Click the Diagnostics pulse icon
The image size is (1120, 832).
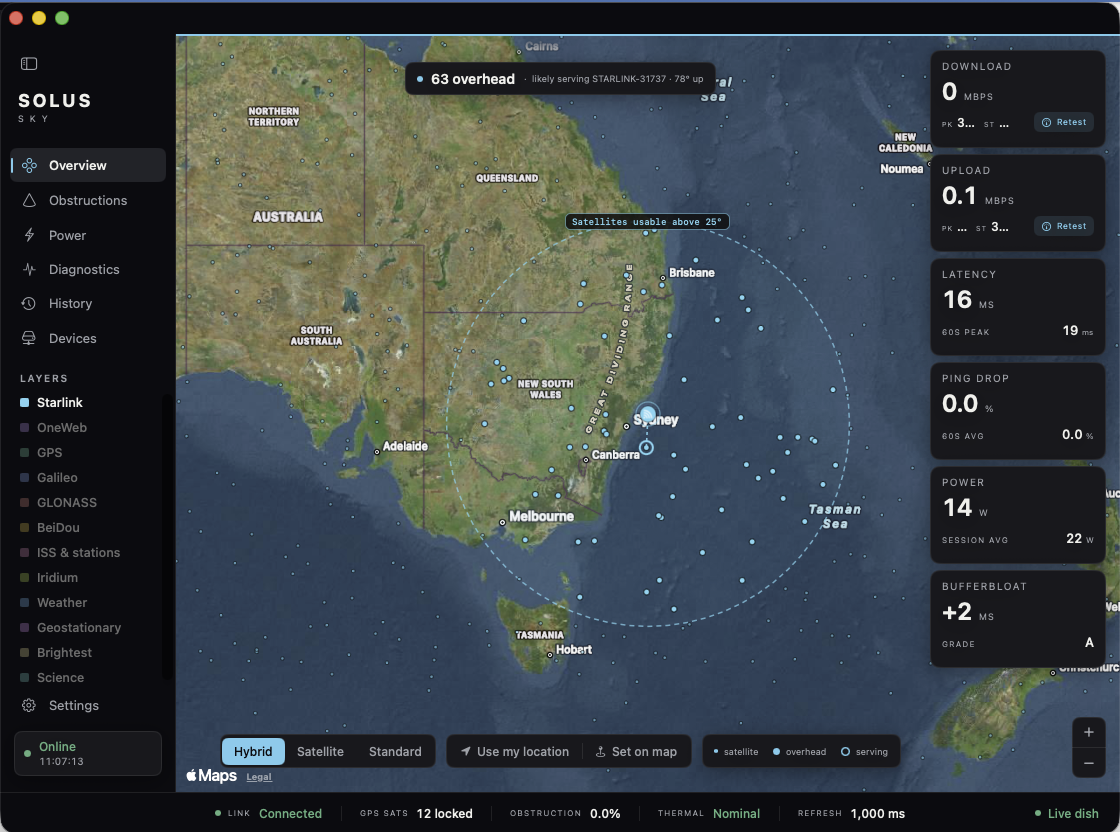point(29,269)
